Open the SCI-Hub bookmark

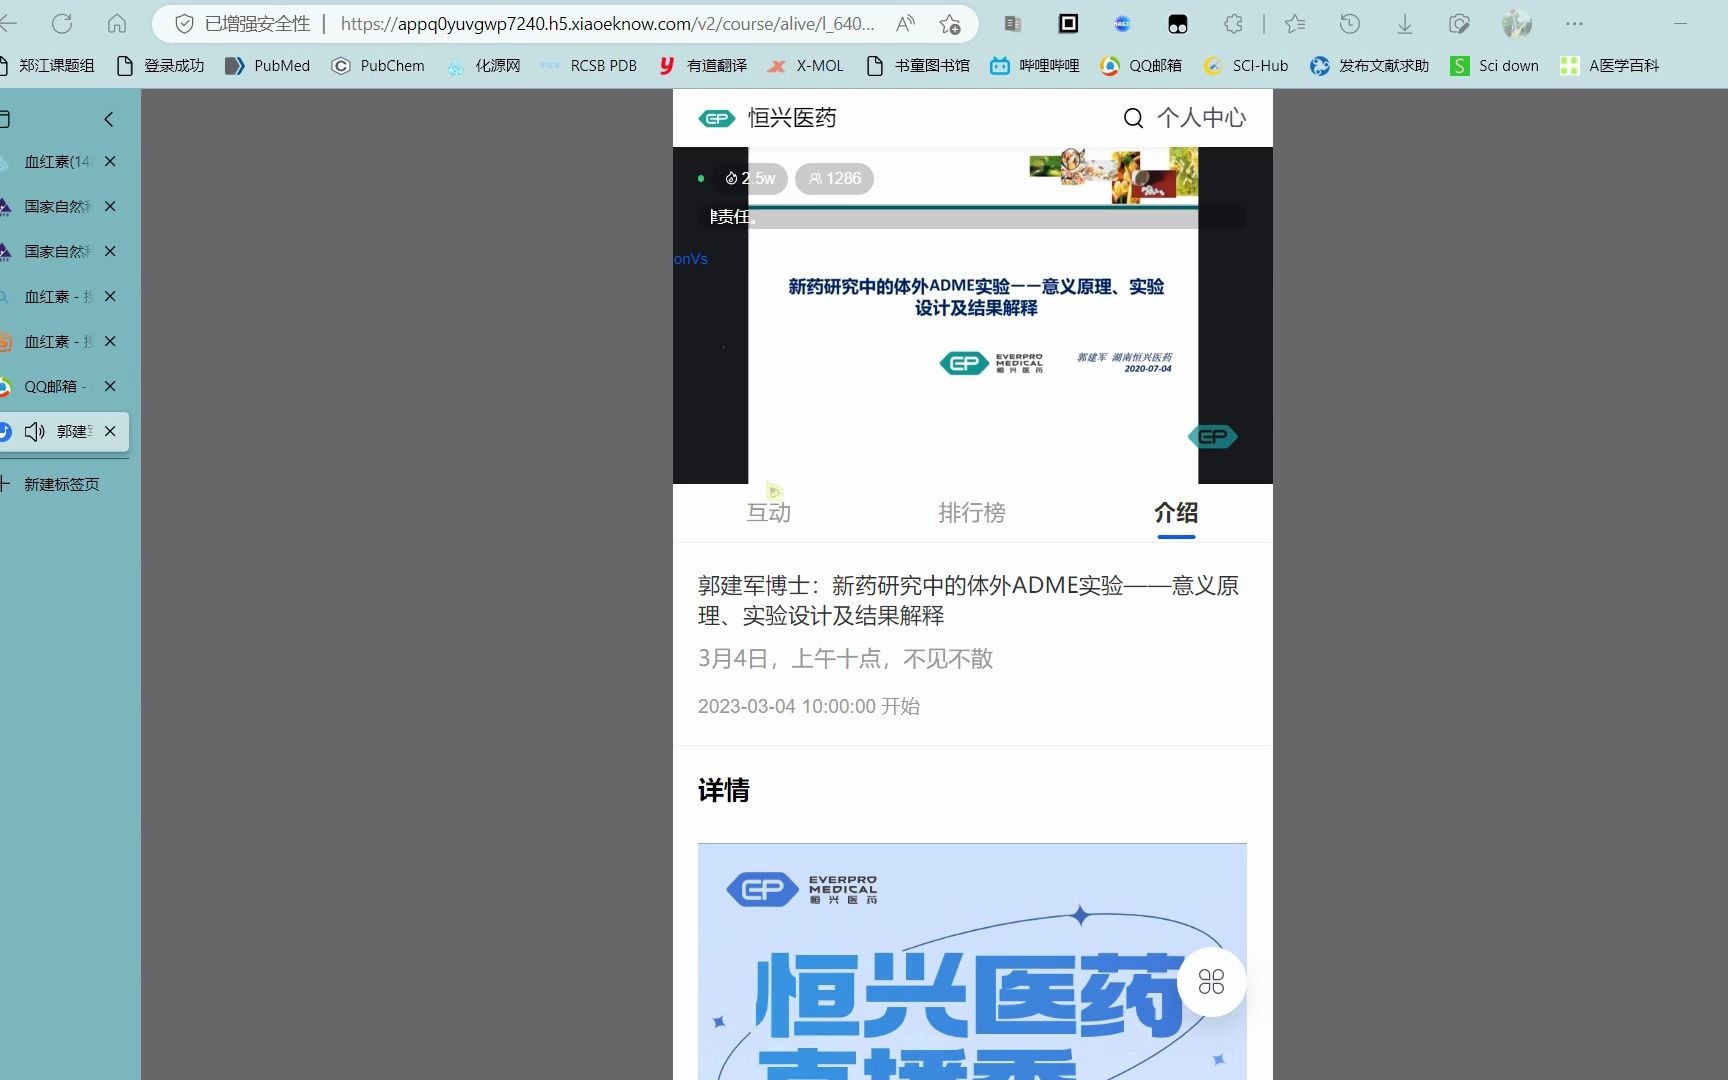tap(1245, 65)
